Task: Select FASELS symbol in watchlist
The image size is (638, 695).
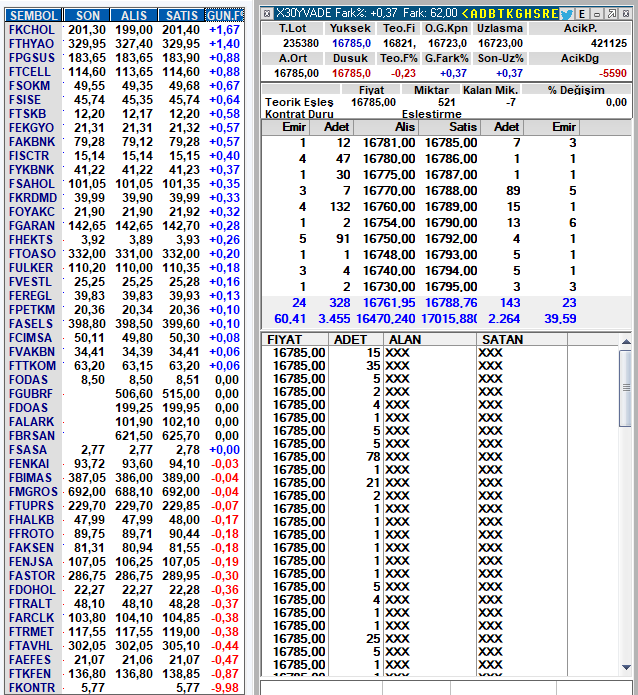Action: point(31,324)
